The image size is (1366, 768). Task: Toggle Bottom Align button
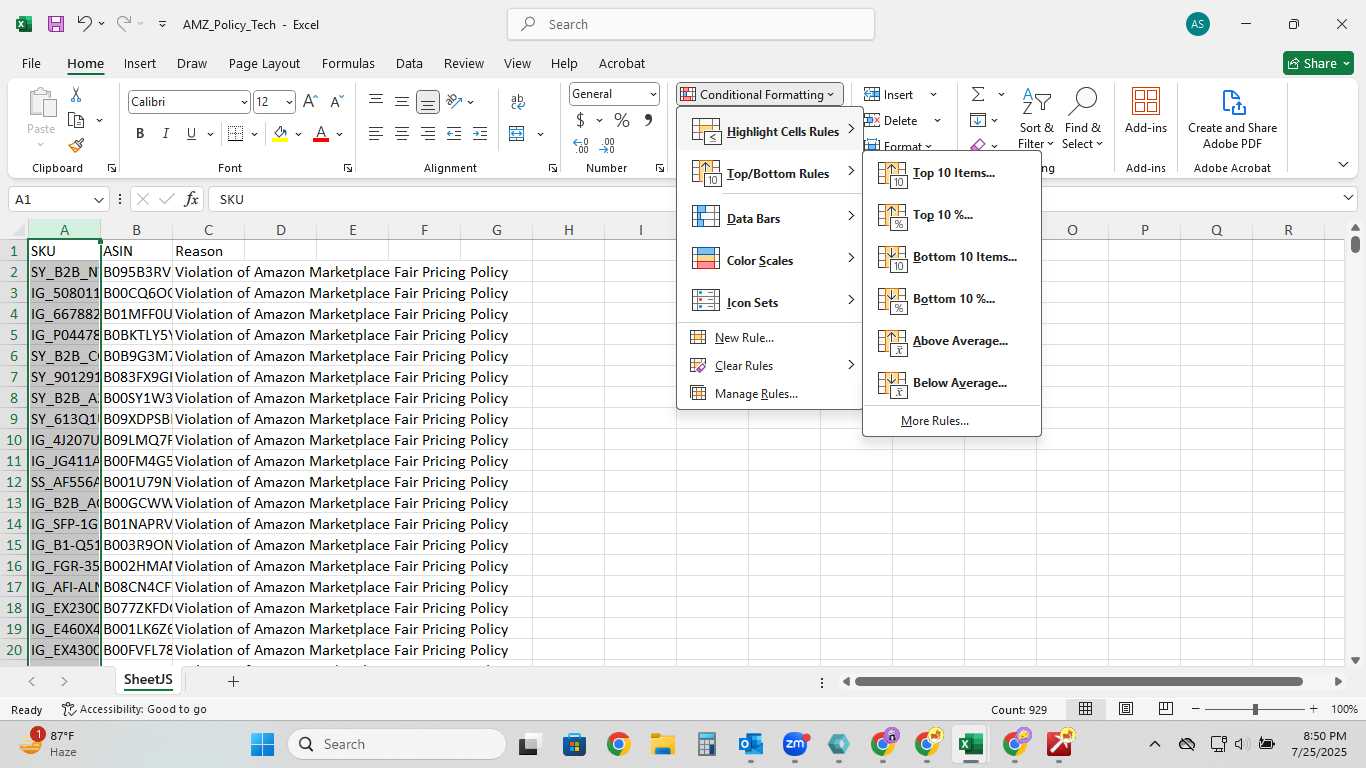pyautogui.click(x=428, y=102)
